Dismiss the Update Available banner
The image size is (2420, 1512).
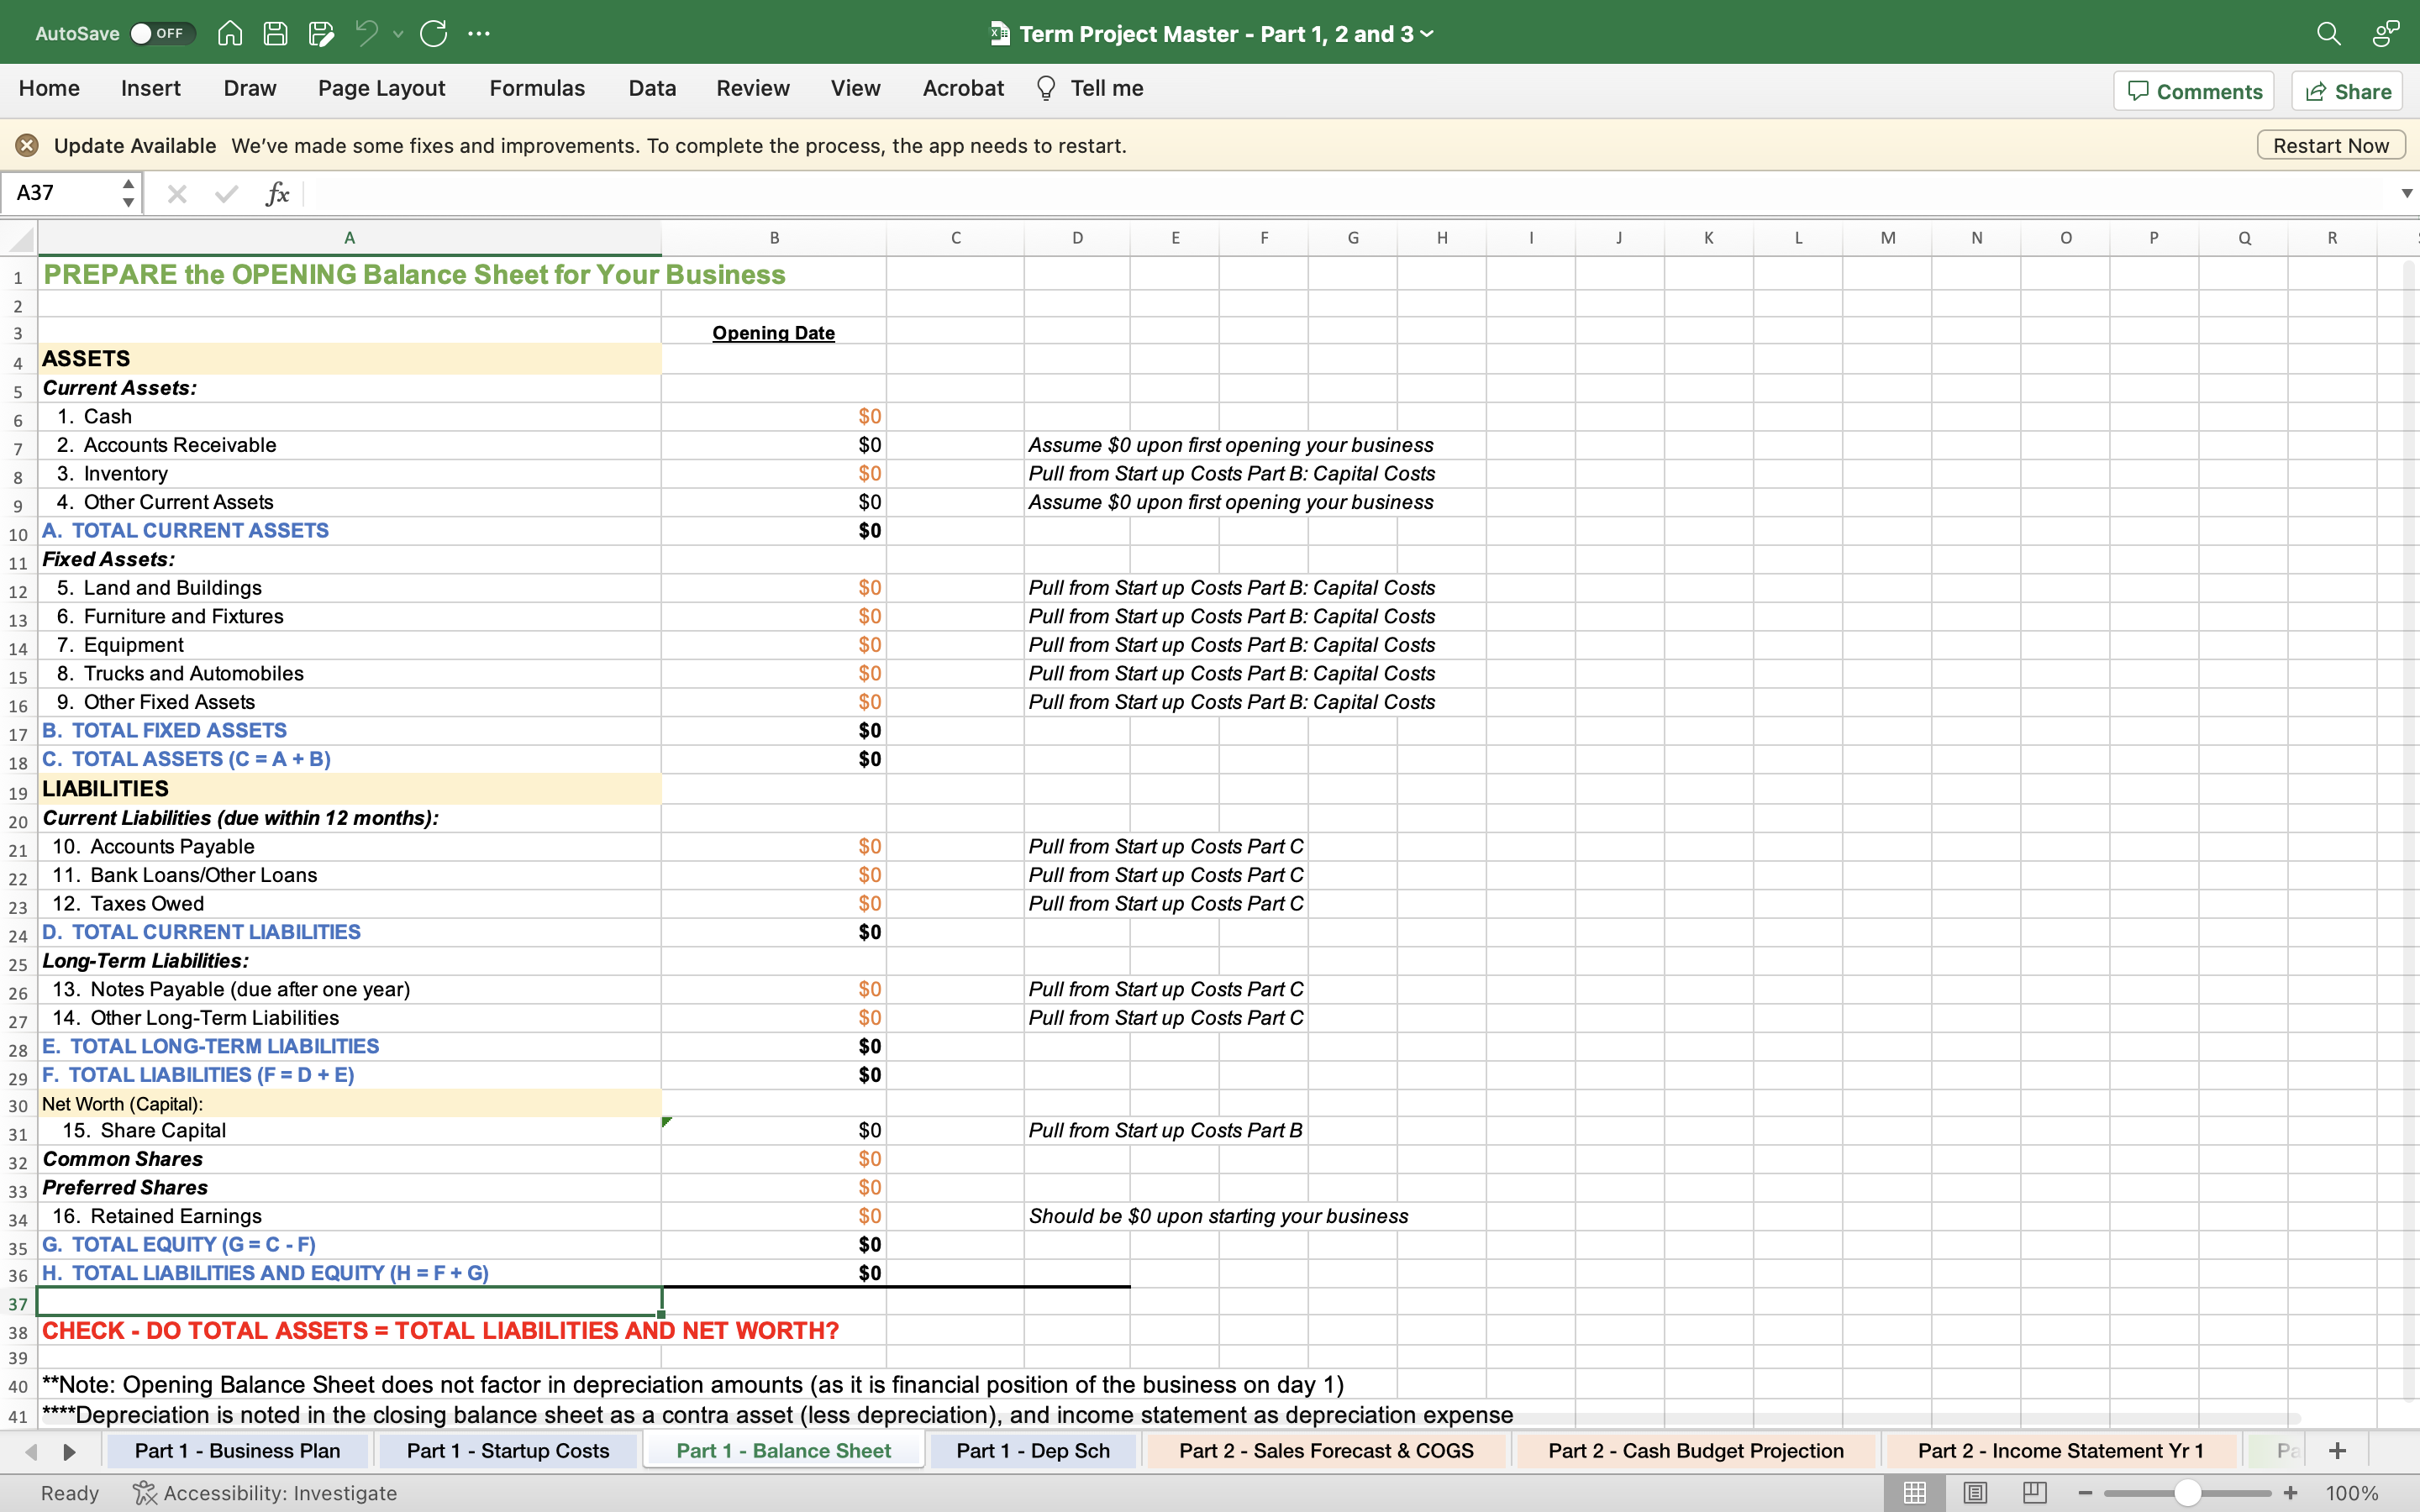(27, 145)
